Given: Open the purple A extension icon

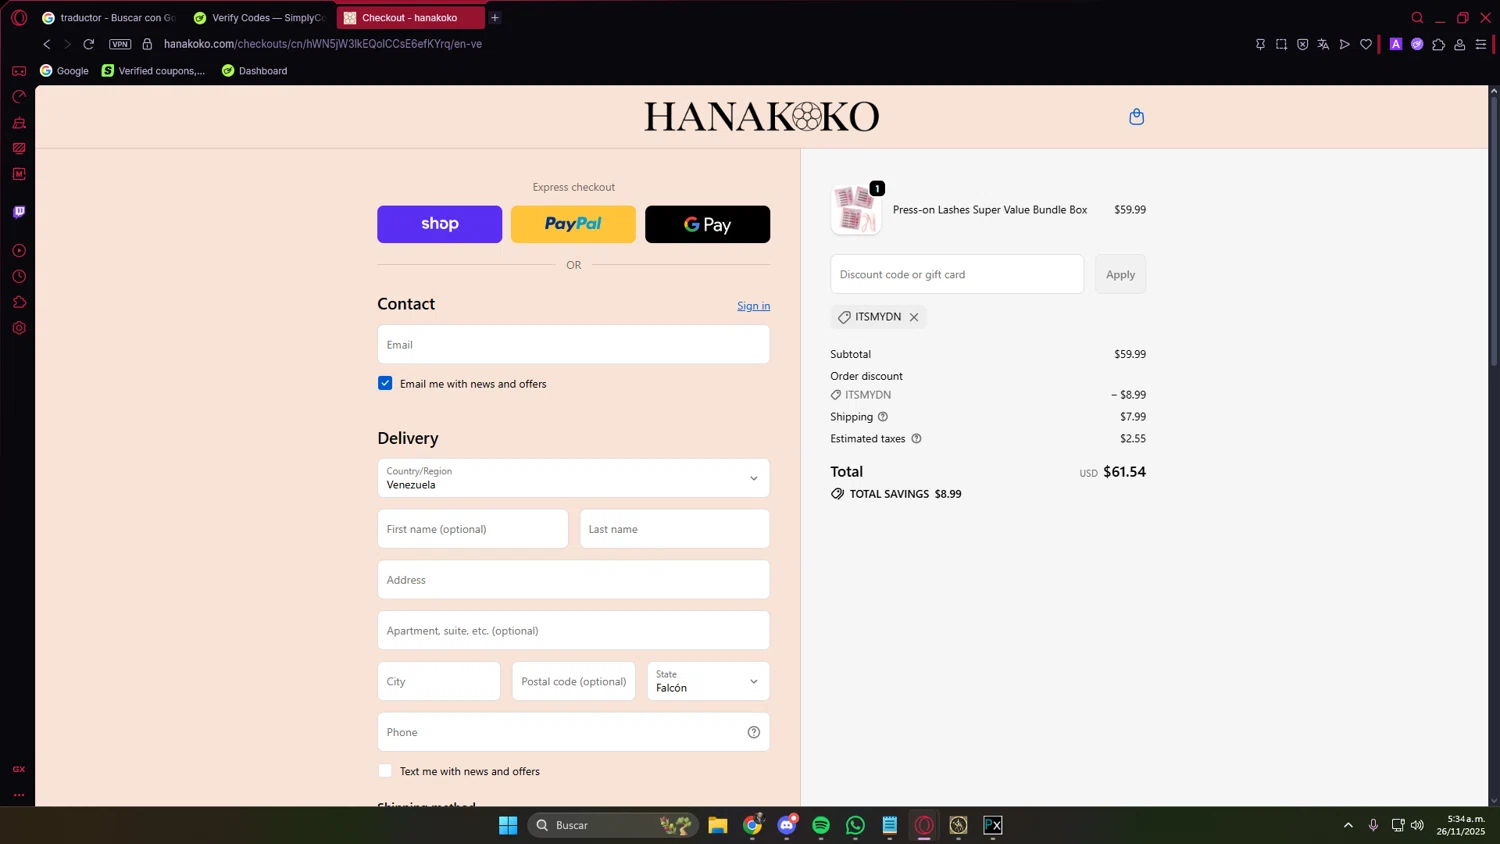Looking at the screenshot, I should click(1396, 44).
